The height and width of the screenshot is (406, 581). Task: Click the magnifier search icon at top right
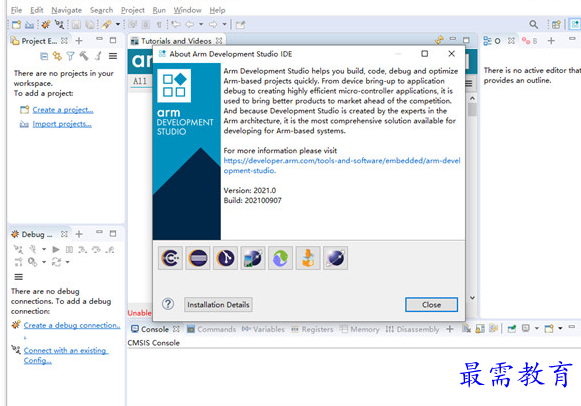click(x=534, y=25)
